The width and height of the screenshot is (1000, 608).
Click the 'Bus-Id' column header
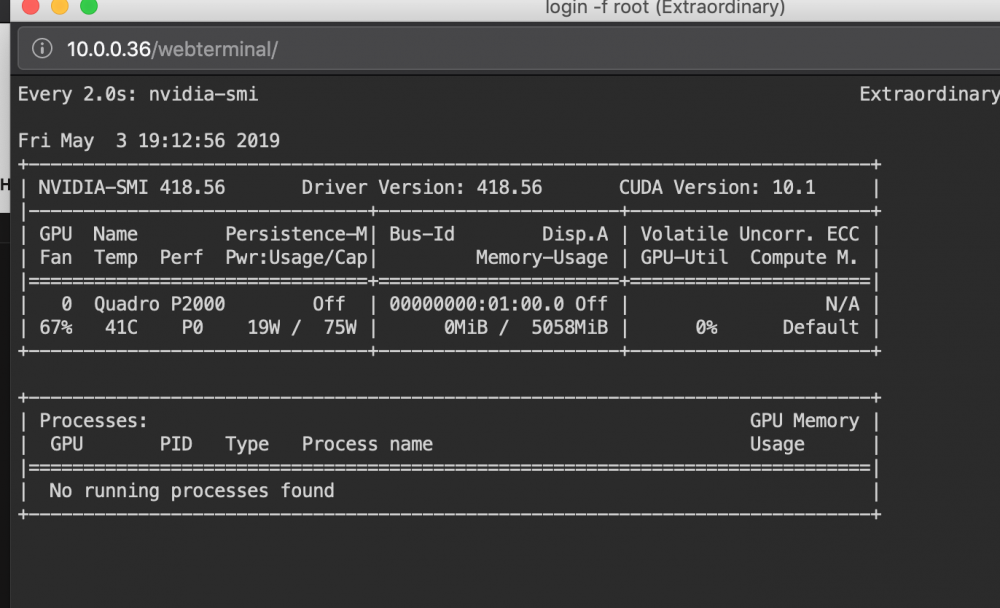coord(422,234)
